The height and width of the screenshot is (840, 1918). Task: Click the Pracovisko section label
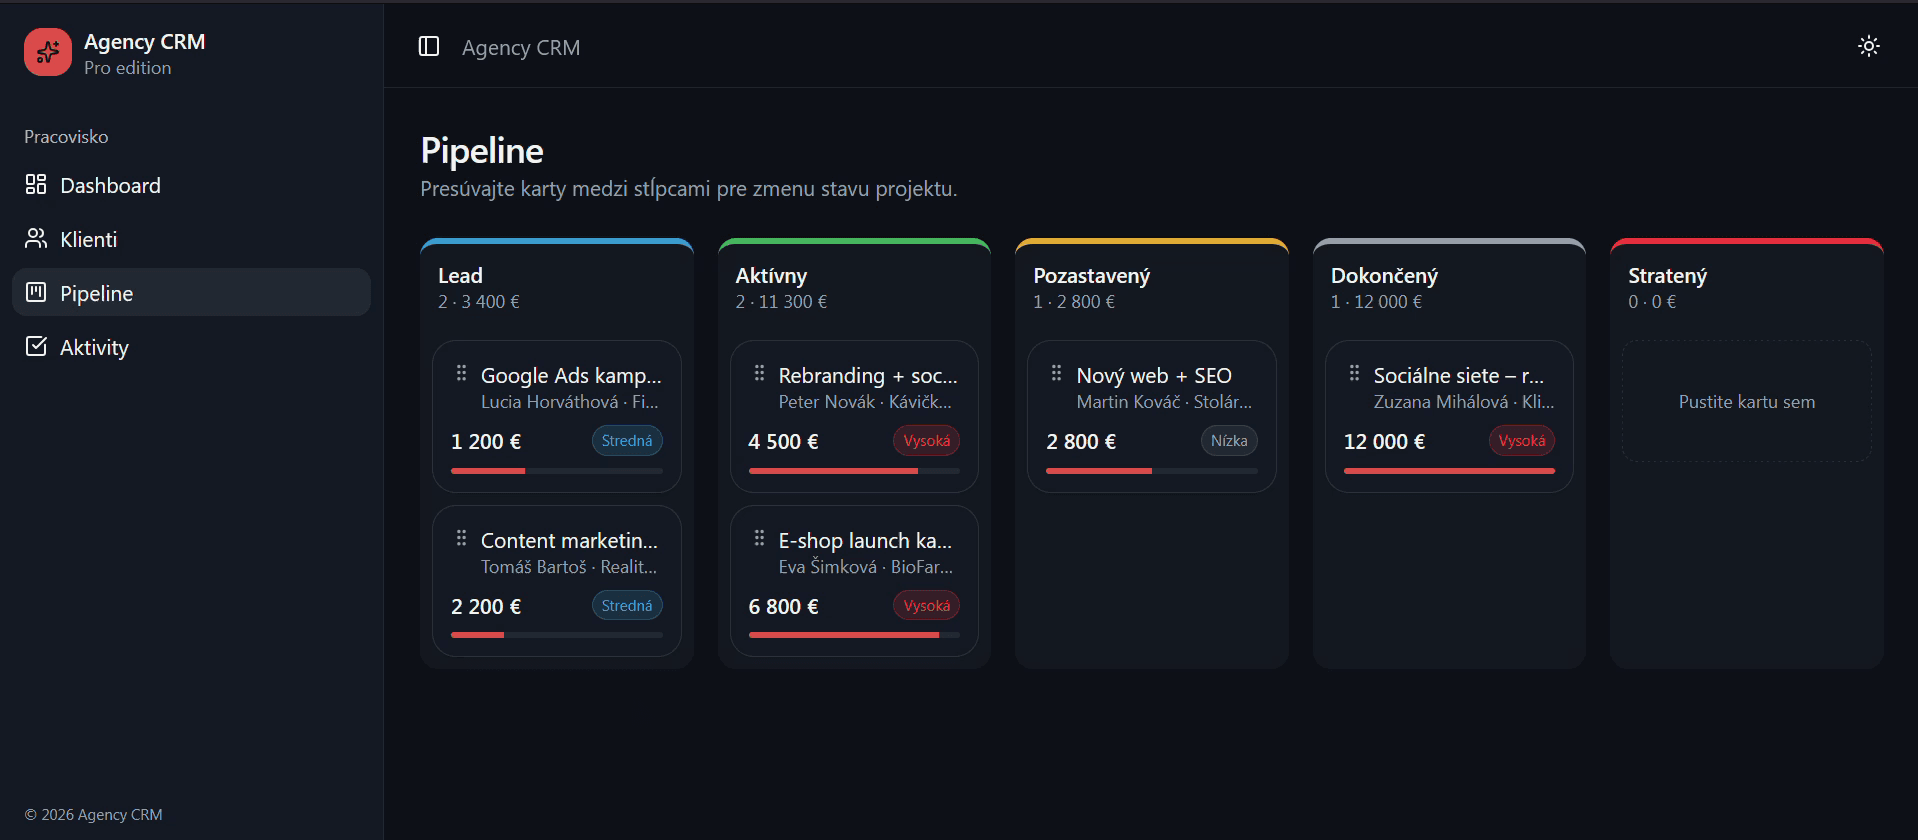[x=66, y=137]
